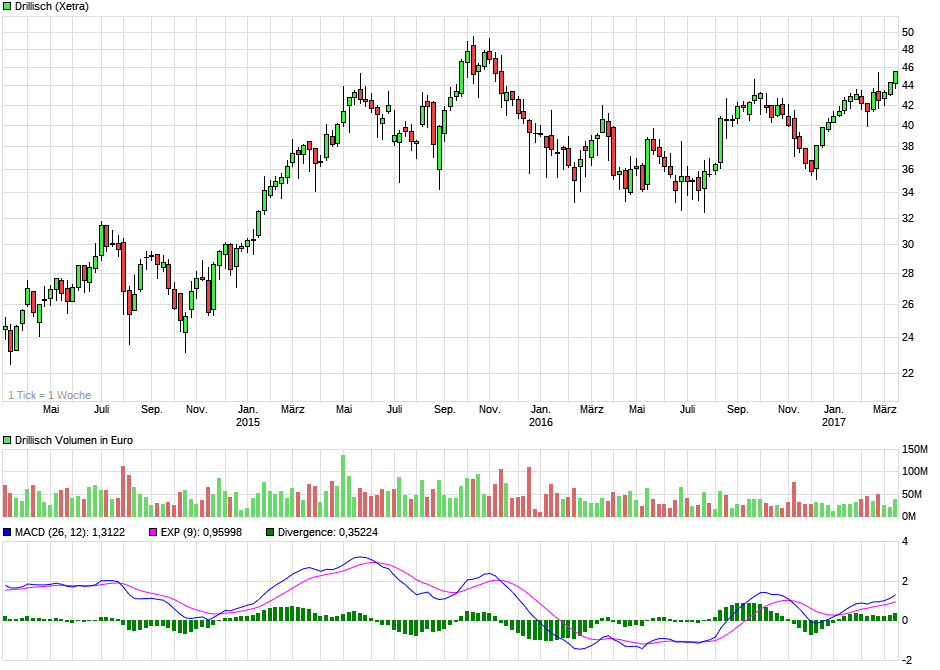
Task: Click the first 'Mai' label on the date axis
Action: 53,409
